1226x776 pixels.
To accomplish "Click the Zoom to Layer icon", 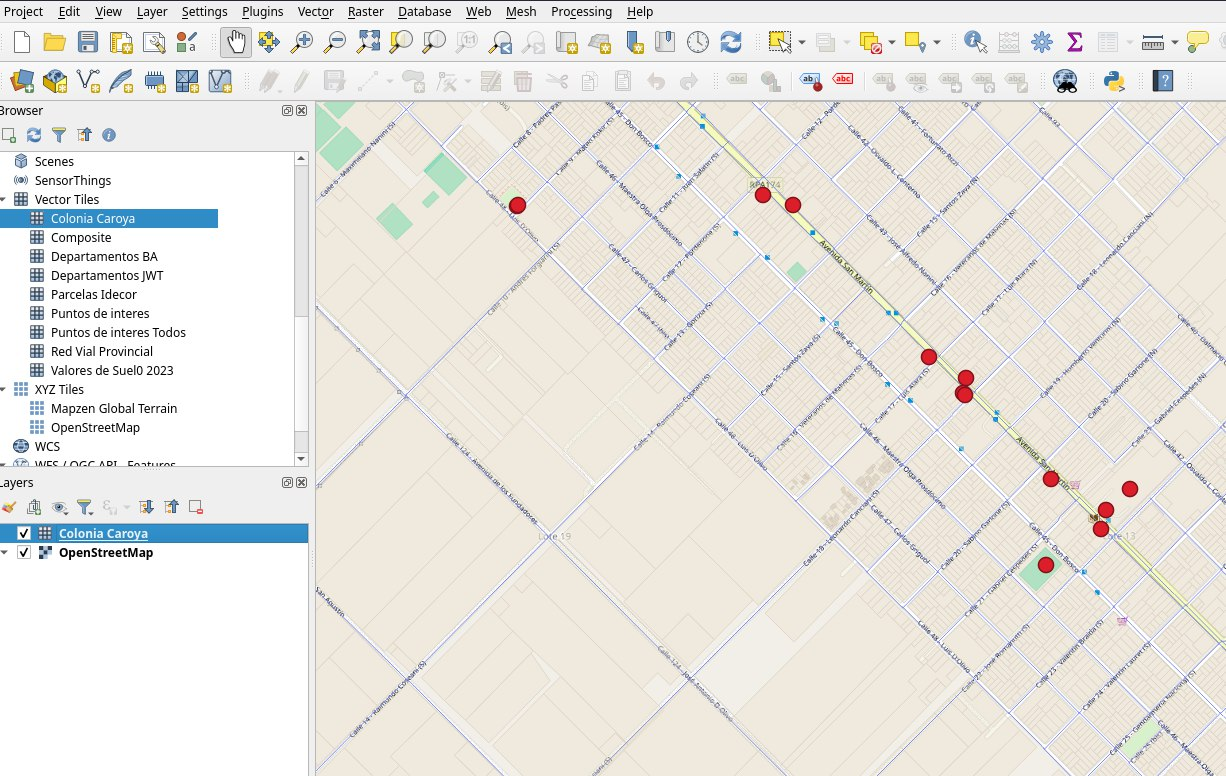I will (x=434, y=42).
